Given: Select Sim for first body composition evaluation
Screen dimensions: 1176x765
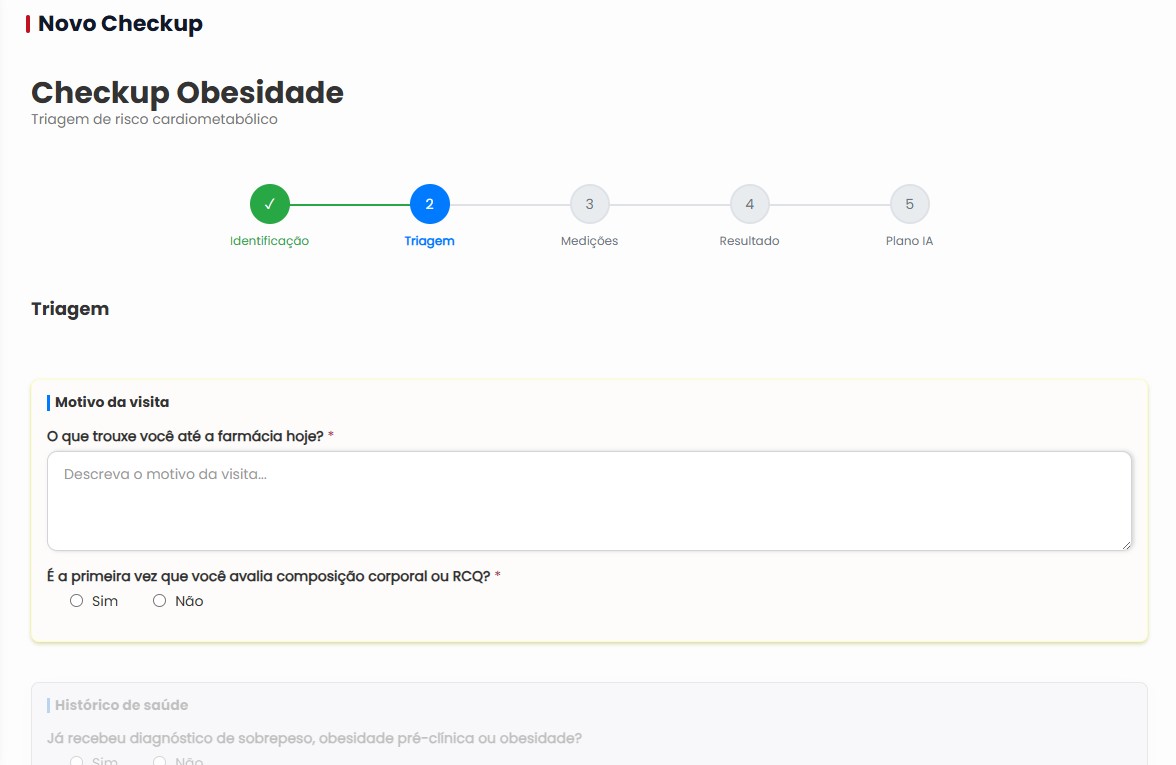Looking at the screenshot, I should pyautogui.click(x=76, y=601).
